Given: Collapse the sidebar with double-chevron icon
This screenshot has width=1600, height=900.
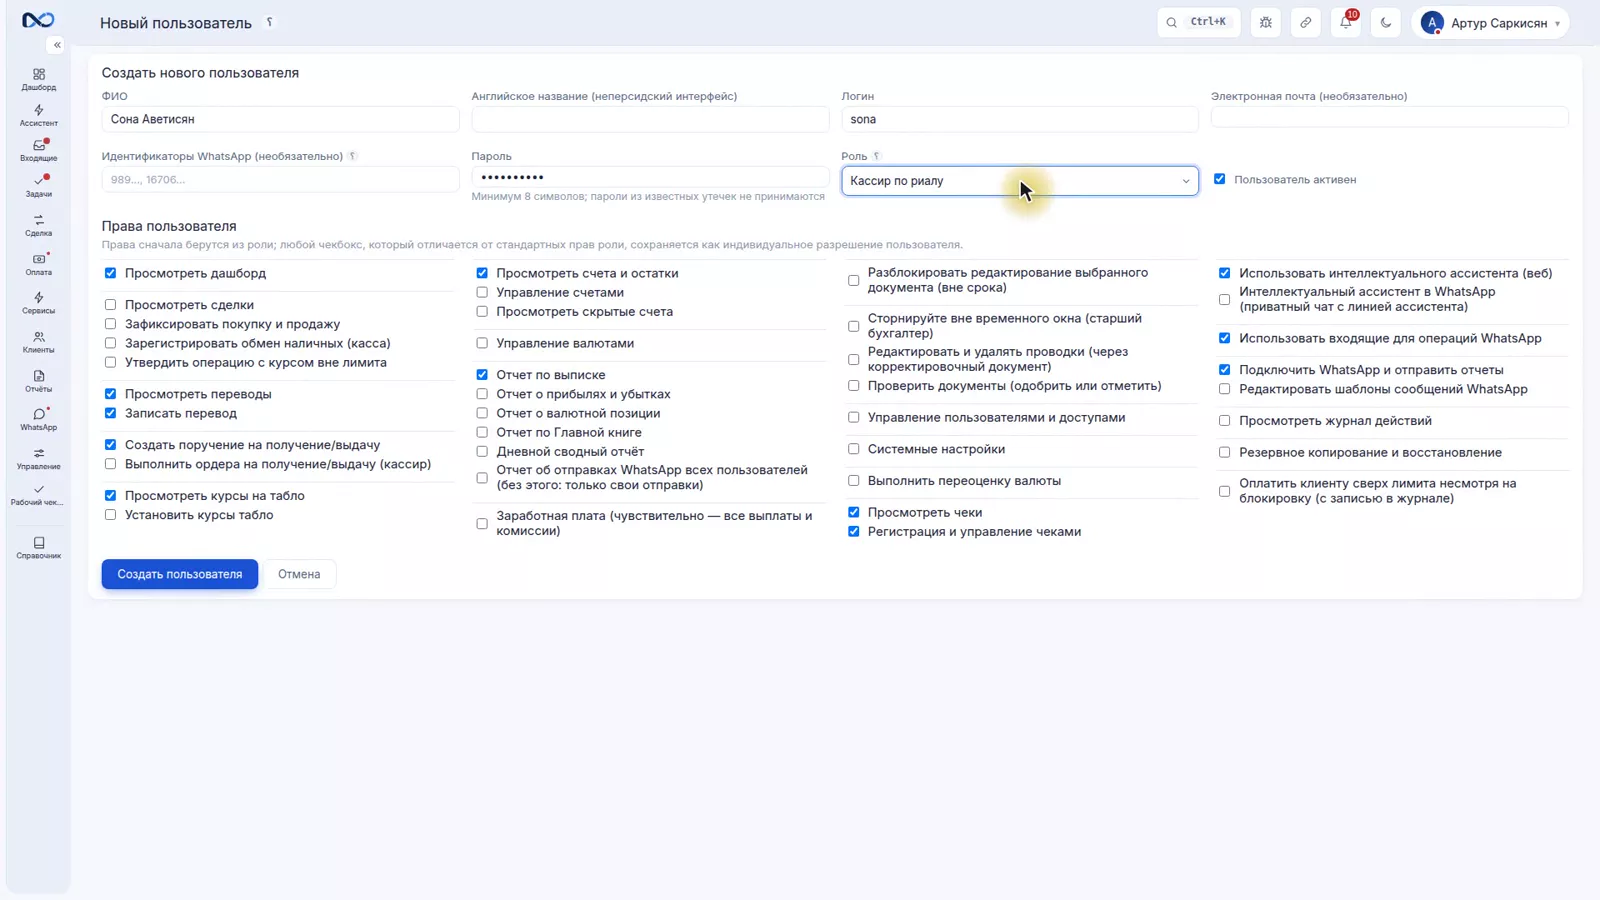Looking at the screenshot, I should tap(56, 45).
